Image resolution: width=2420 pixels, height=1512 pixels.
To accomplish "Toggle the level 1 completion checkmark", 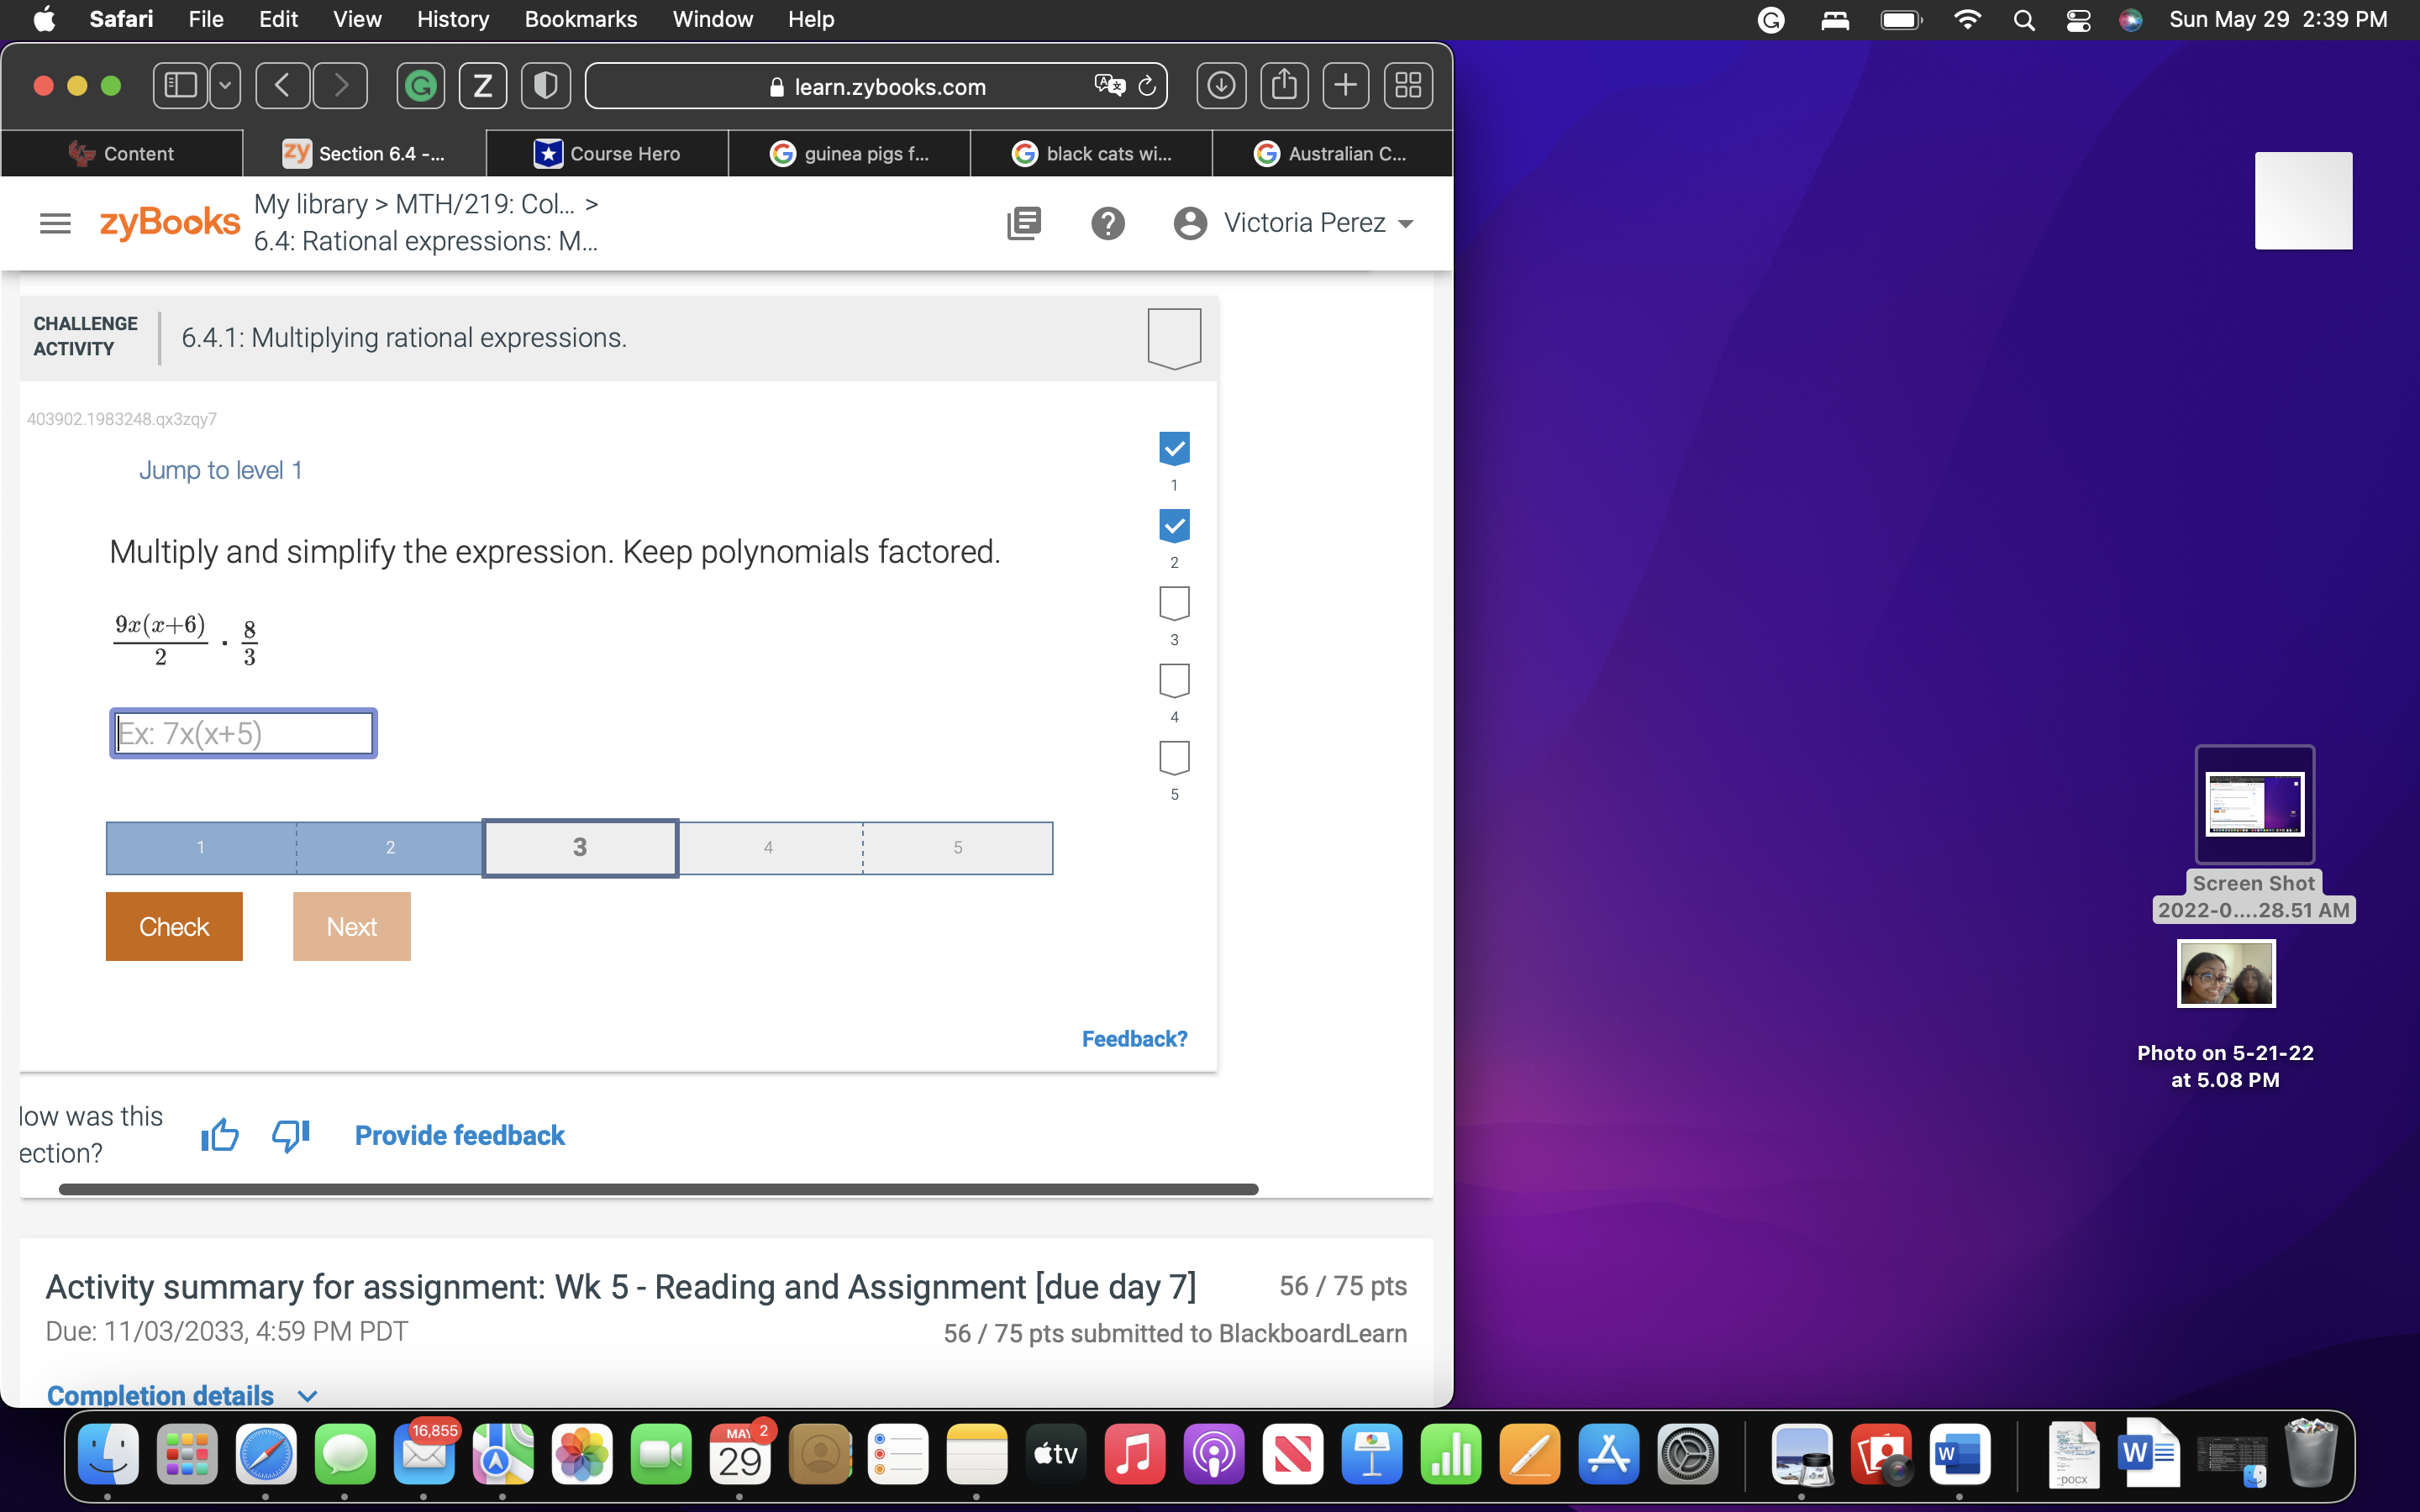I will coord(1174,448).
